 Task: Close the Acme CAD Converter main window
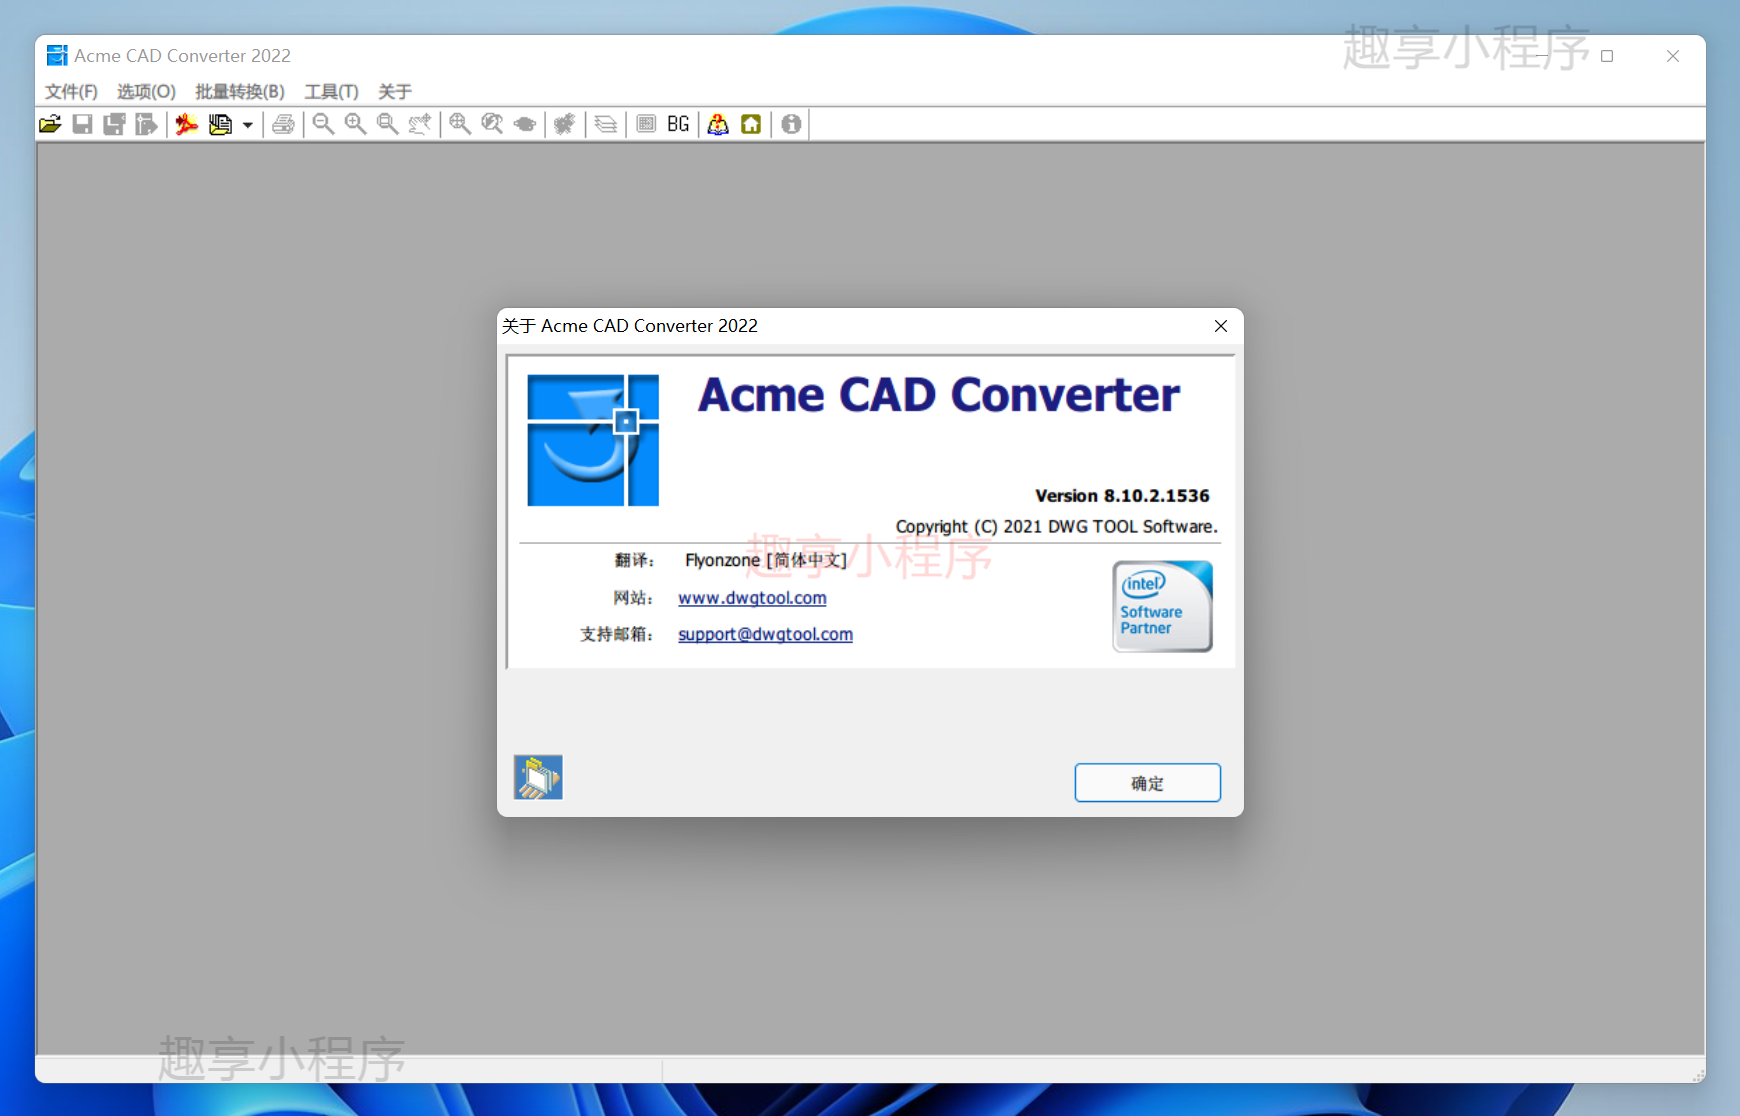[1672, 56]
